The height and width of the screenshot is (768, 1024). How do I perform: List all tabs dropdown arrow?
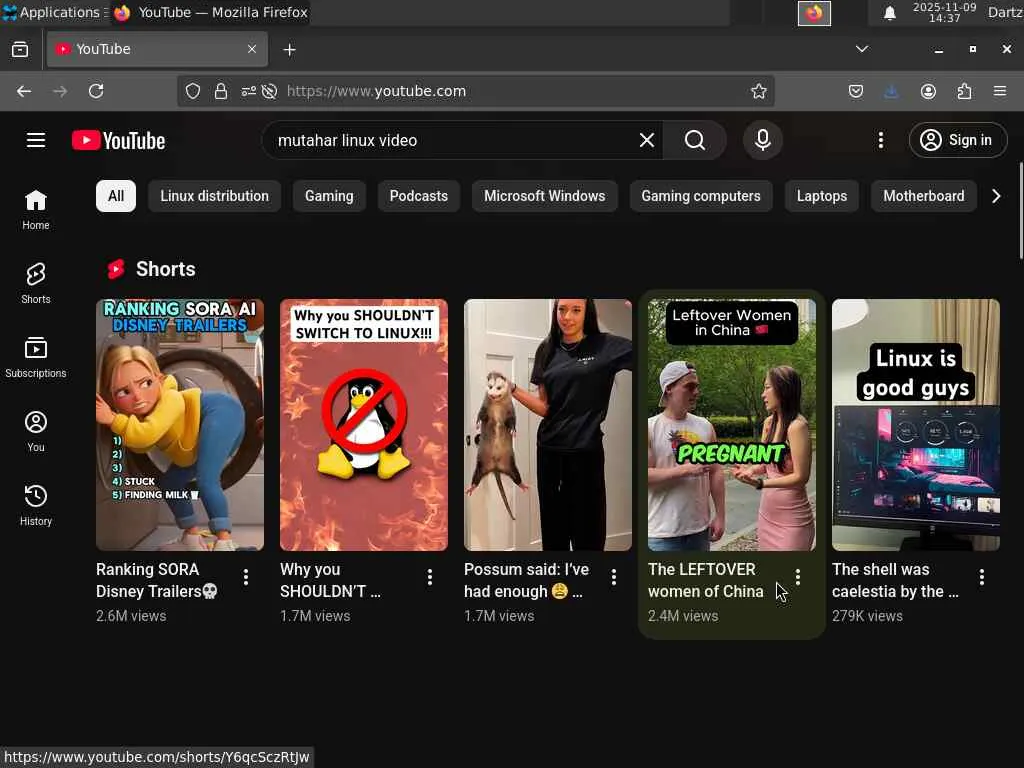click(x=862, y=49)
